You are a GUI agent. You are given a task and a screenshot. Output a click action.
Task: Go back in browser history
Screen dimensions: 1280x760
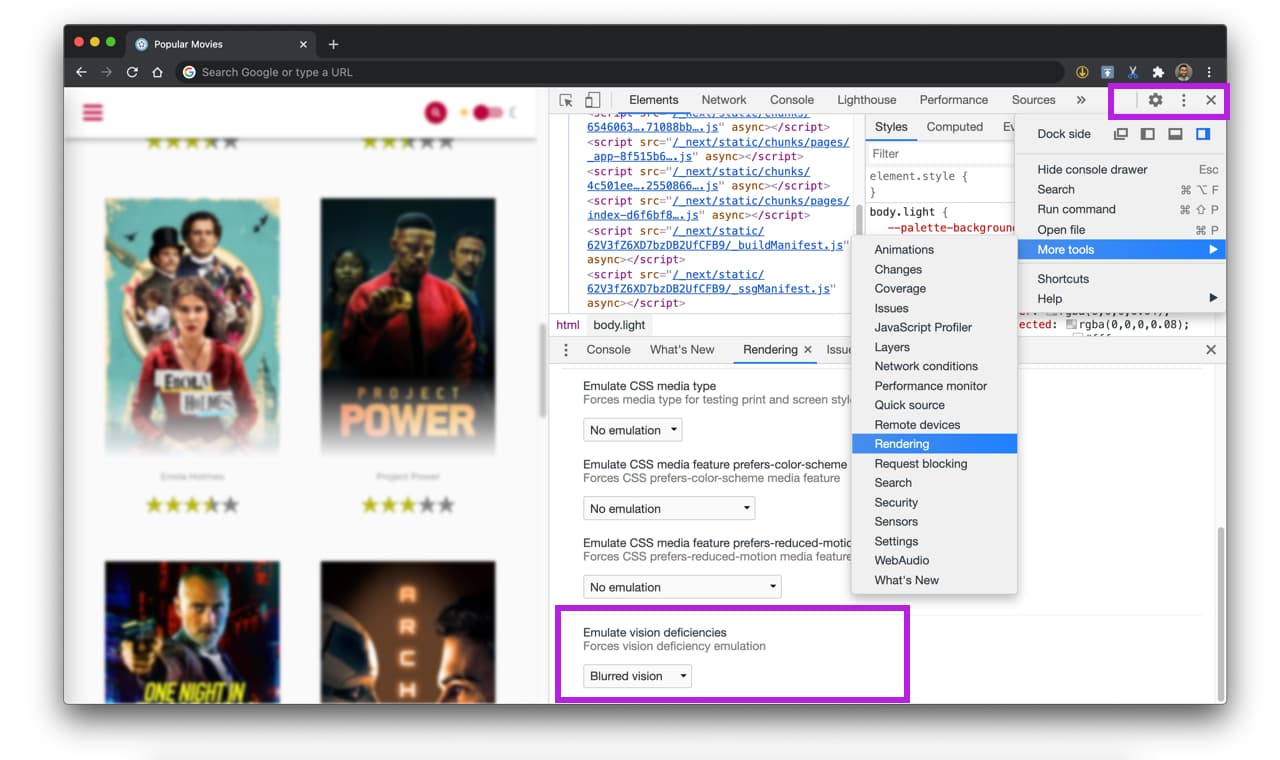tap(81, 72)
